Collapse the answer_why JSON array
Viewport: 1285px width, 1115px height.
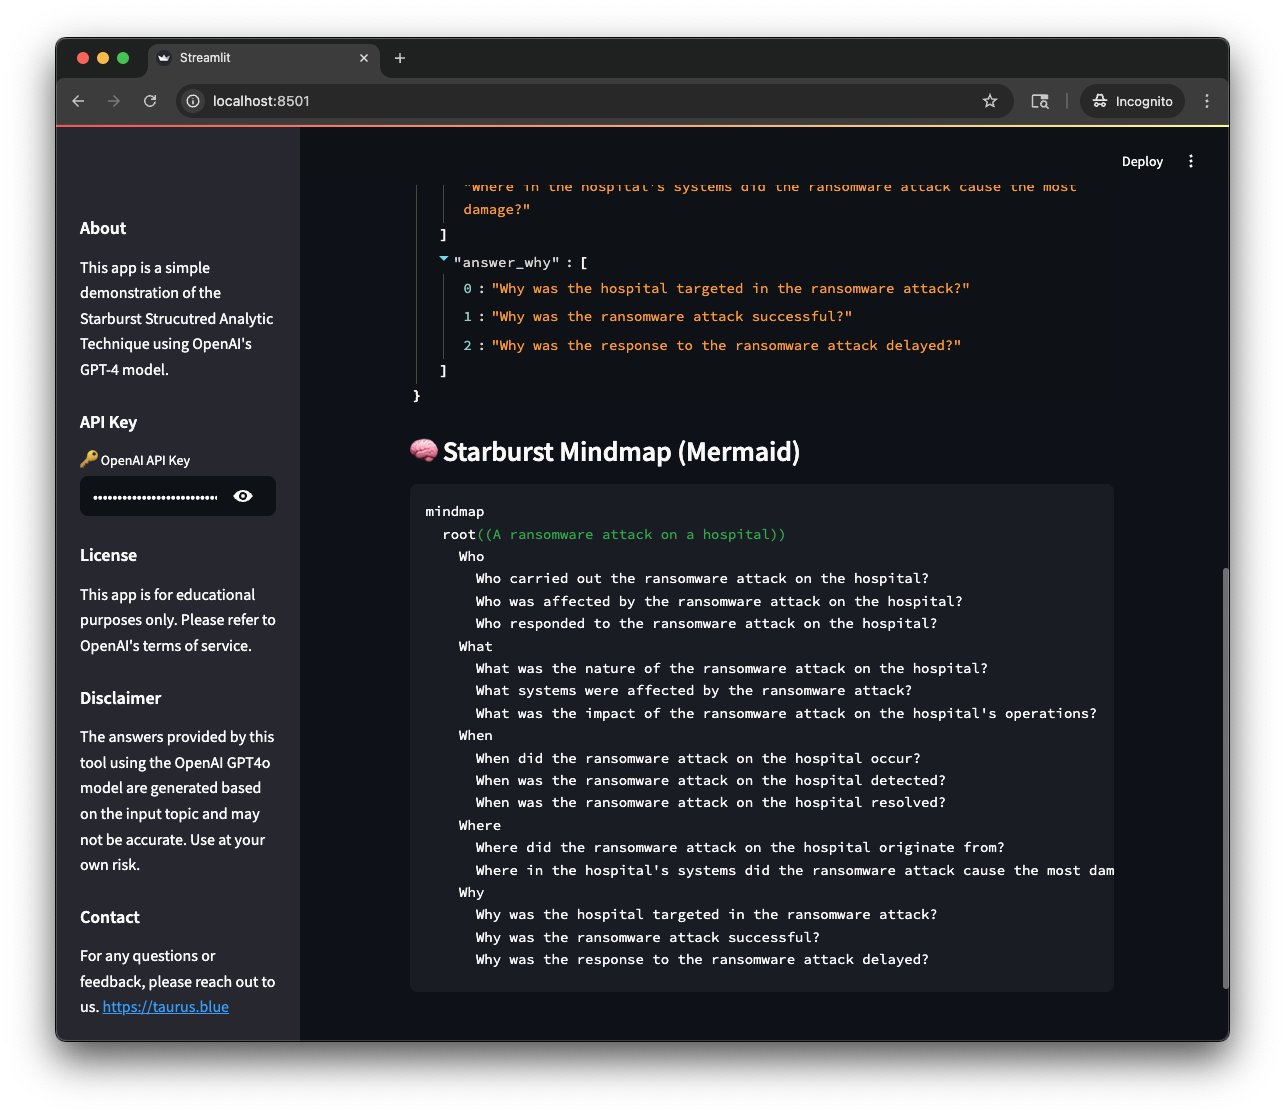point(444,259)
